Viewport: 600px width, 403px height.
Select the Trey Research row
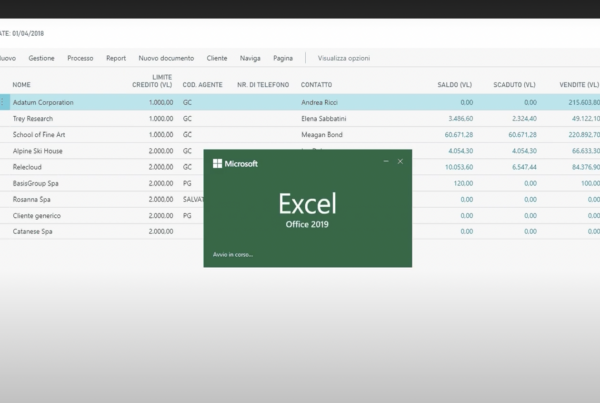pyautogui.click(x=300, y=119)
